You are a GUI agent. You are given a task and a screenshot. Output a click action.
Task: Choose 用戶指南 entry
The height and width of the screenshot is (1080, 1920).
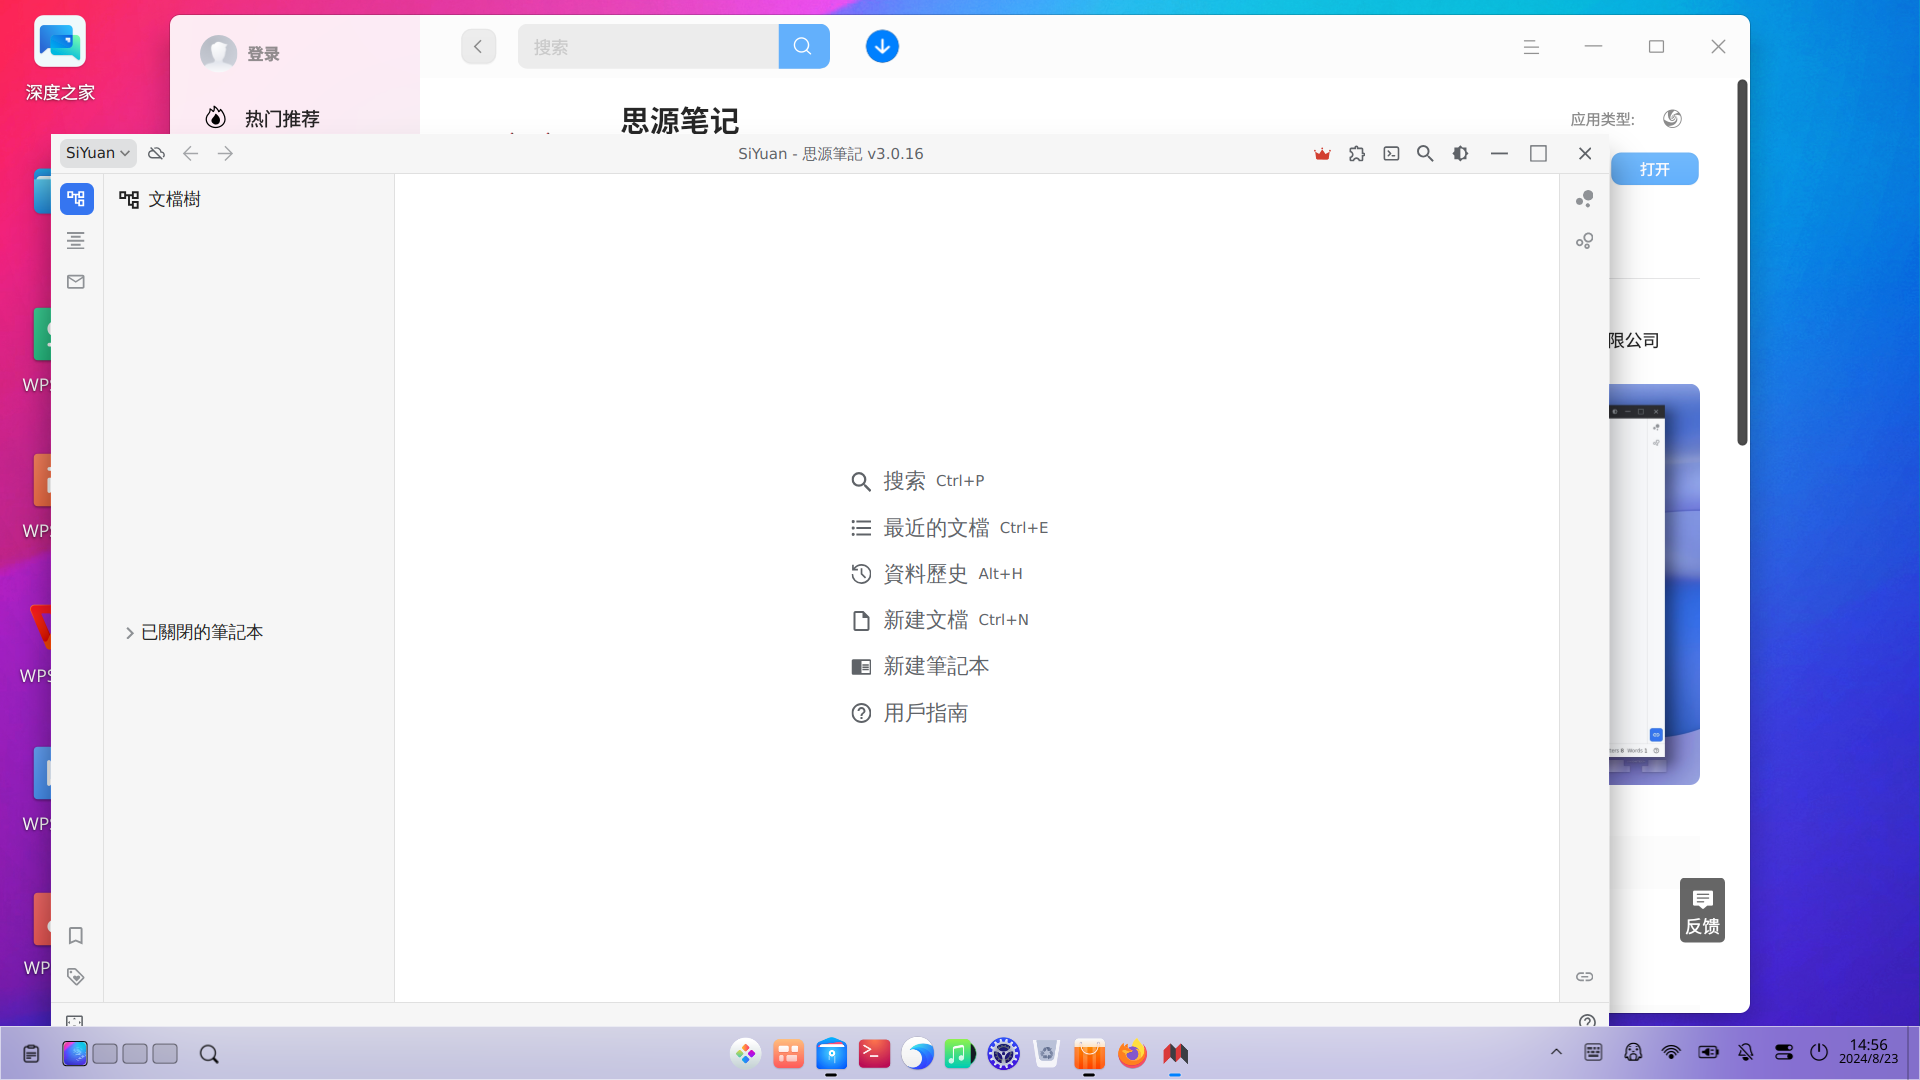tap(909, 713)
